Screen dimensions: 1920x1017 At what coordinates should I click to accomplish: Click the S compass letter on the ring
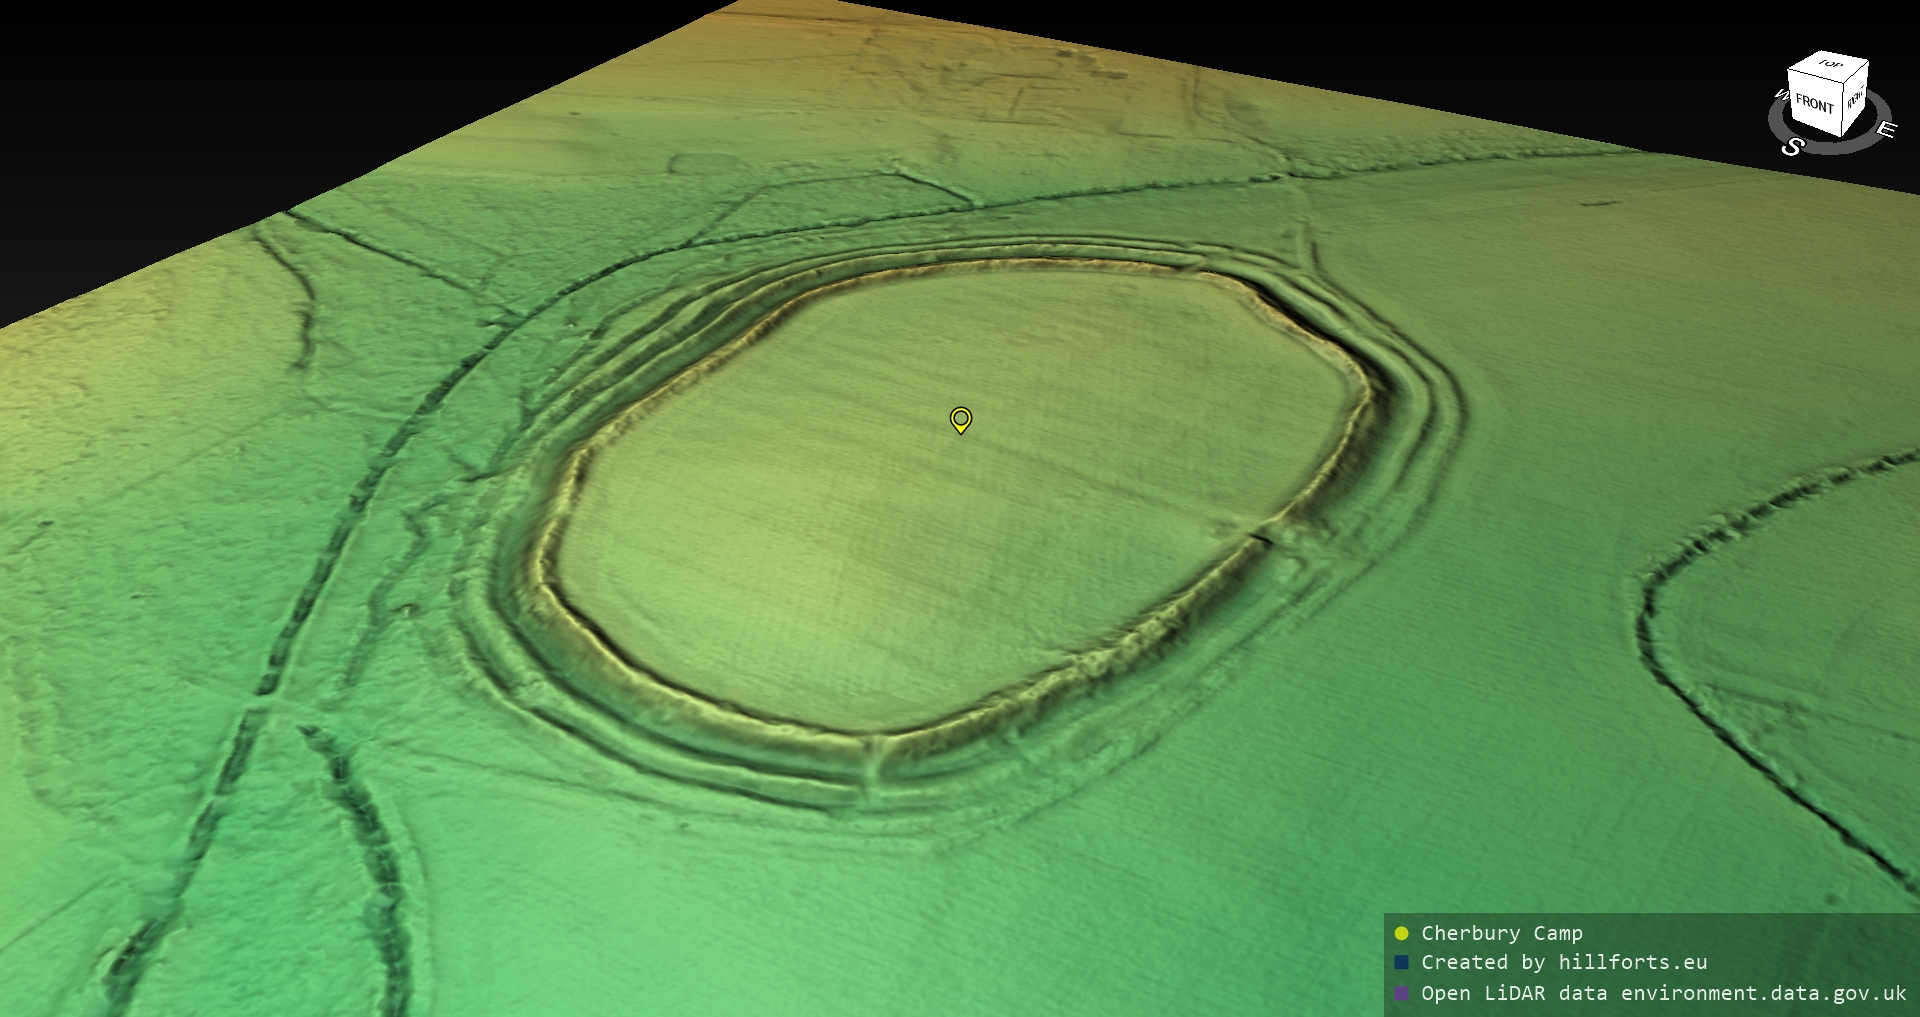coord(1792,147)
